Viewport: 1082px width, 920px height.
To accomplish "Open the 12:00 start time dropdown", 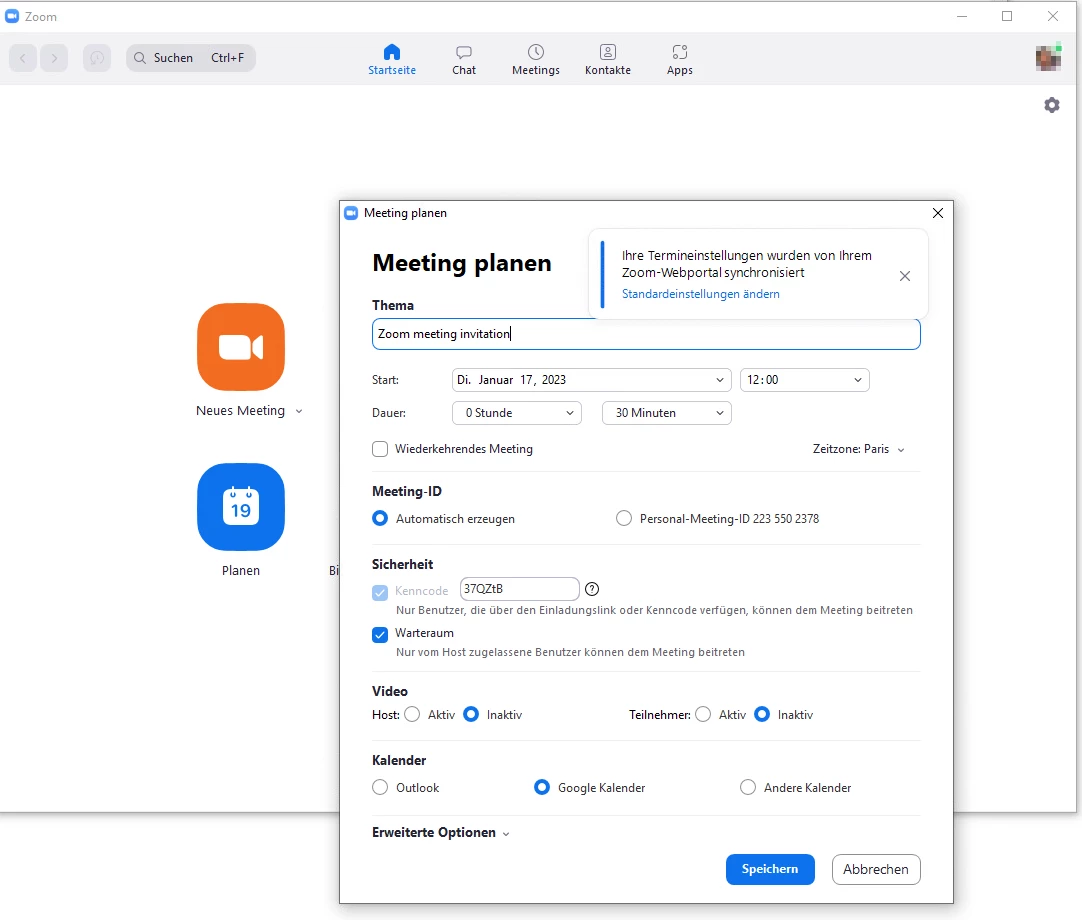I will tap(805, 380).
